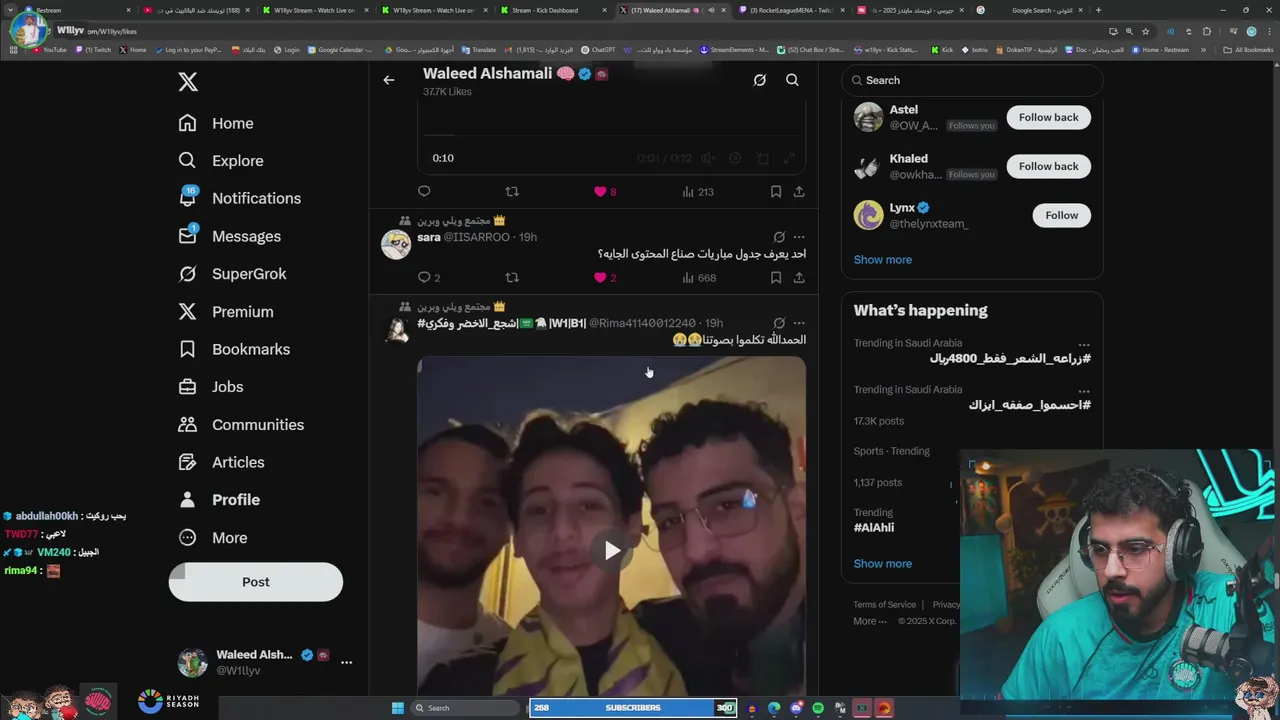Expand the More footer link
This screenshot has height=720, width=1280.
click(869, 621)
